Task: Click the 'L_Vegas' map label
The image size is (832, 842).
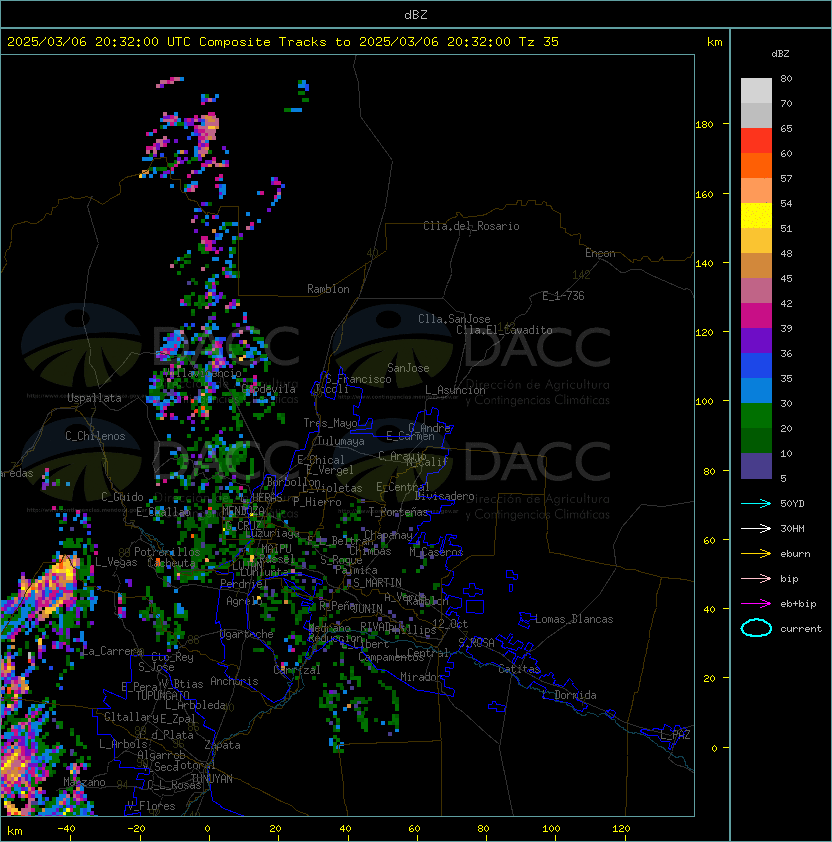Action: (116, 562)
